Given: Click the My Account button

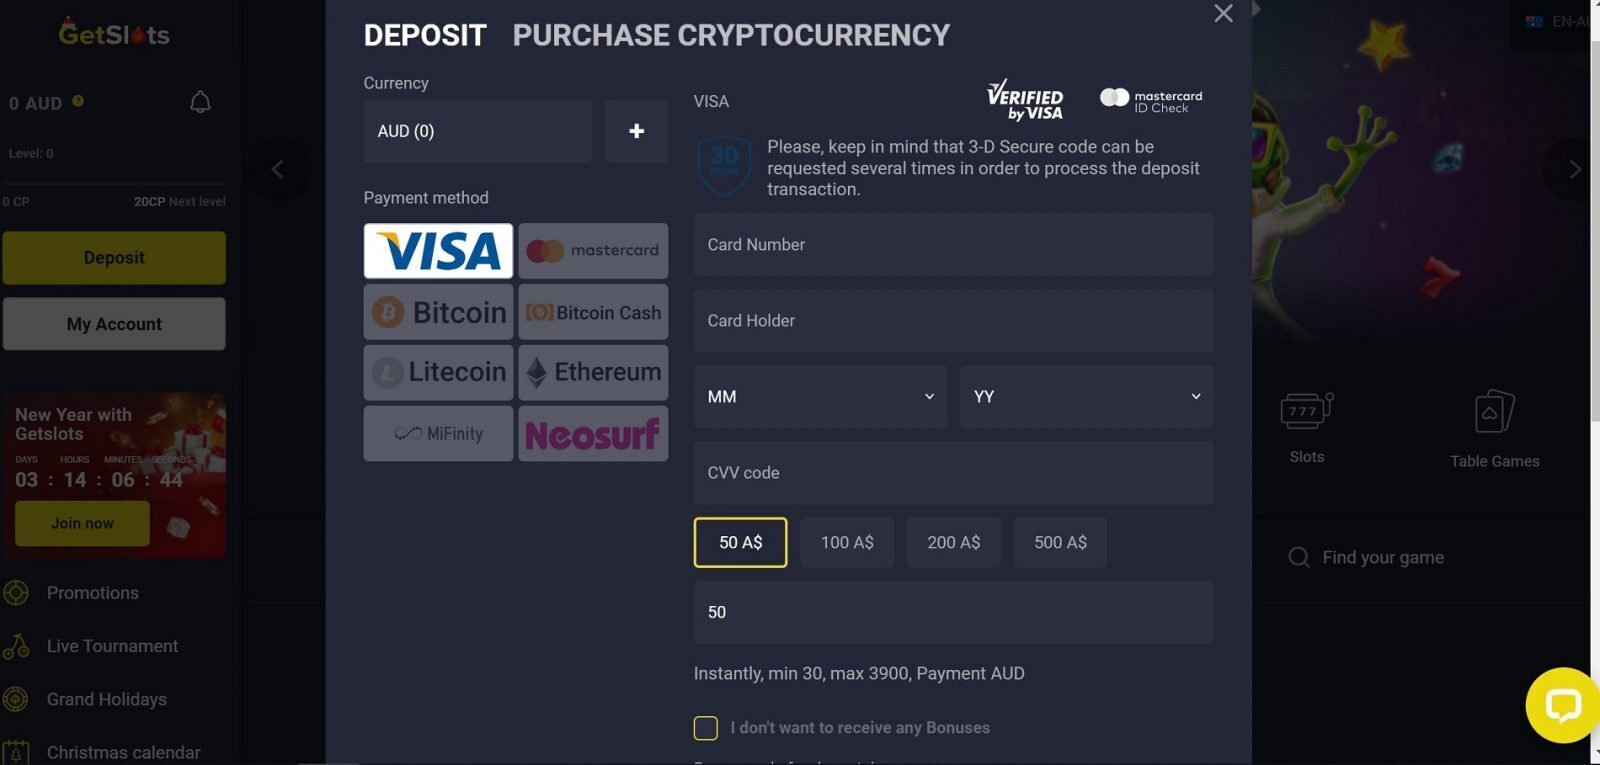Looking at the screenshot, I should tap(114, 324).
